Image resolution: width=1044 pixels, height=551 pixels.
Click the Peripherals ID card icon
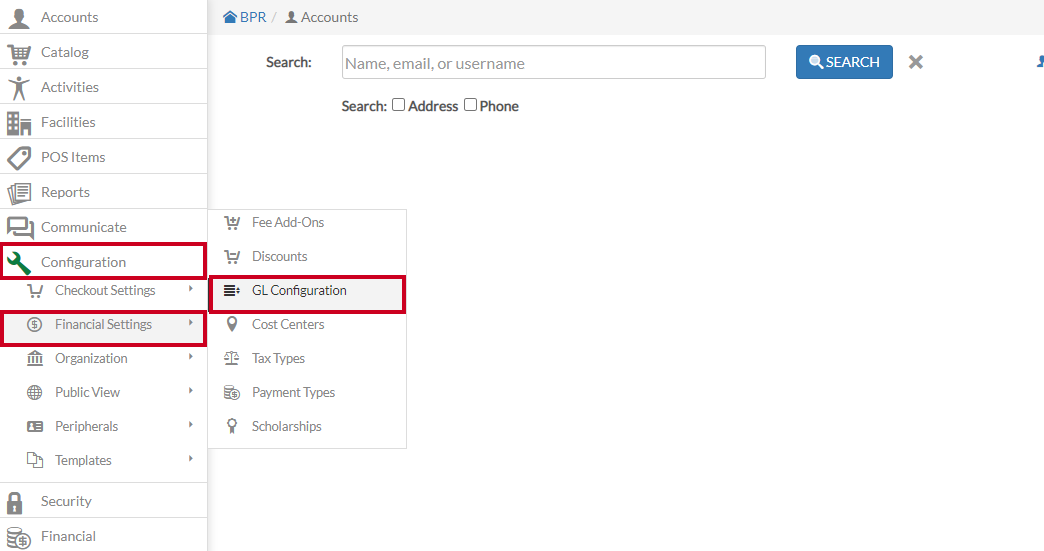35,427
